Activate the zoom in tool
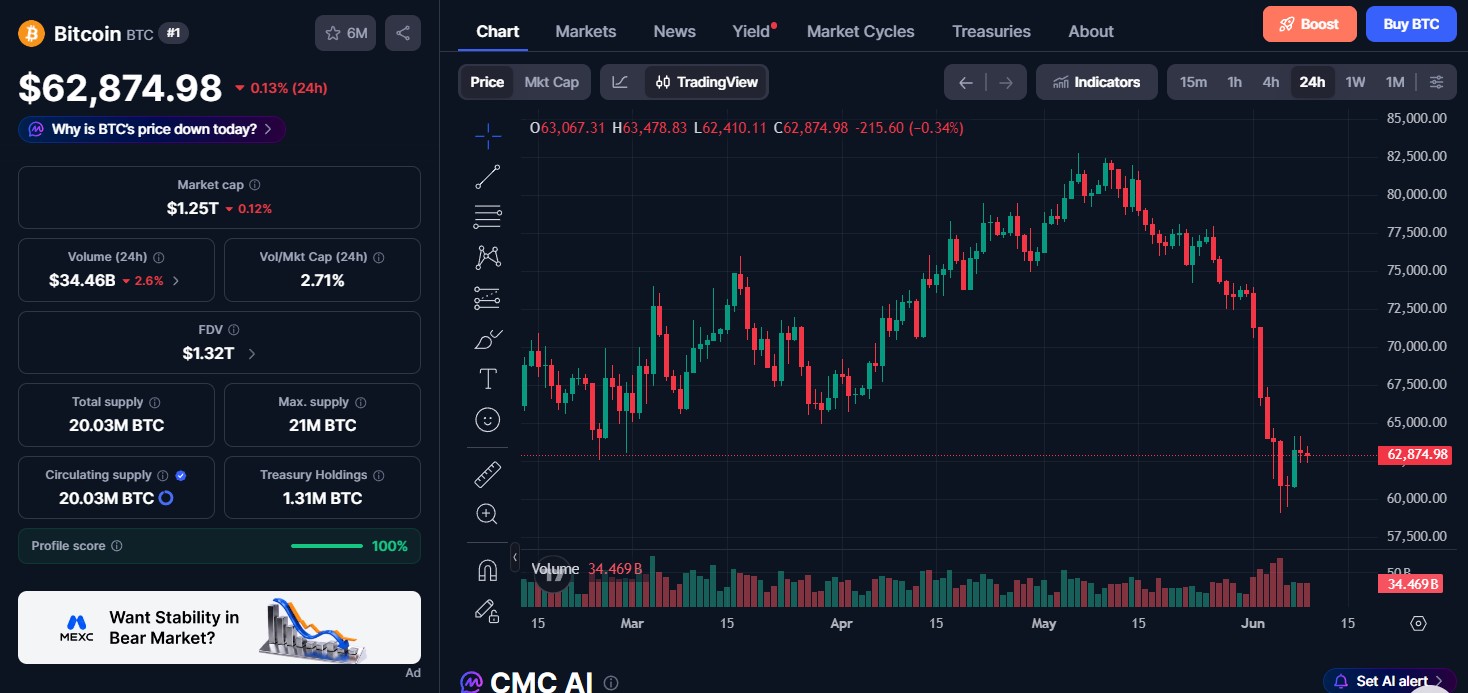1468x693 pixels. (488, 514)
